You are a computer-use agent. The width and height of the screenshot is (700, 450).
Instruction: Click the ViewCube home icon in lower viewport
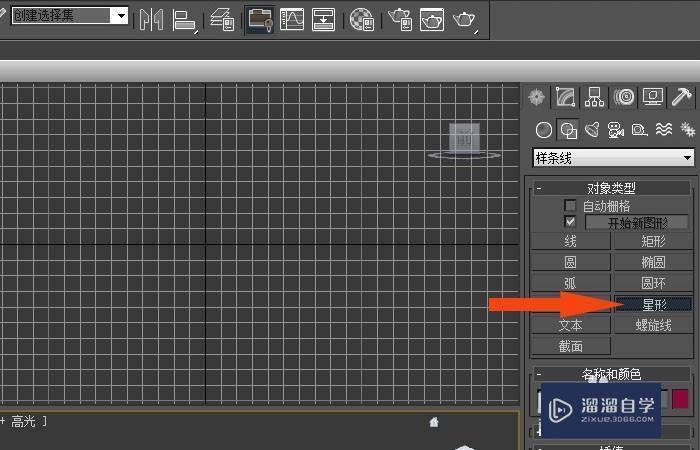click(x=434, y=422)
